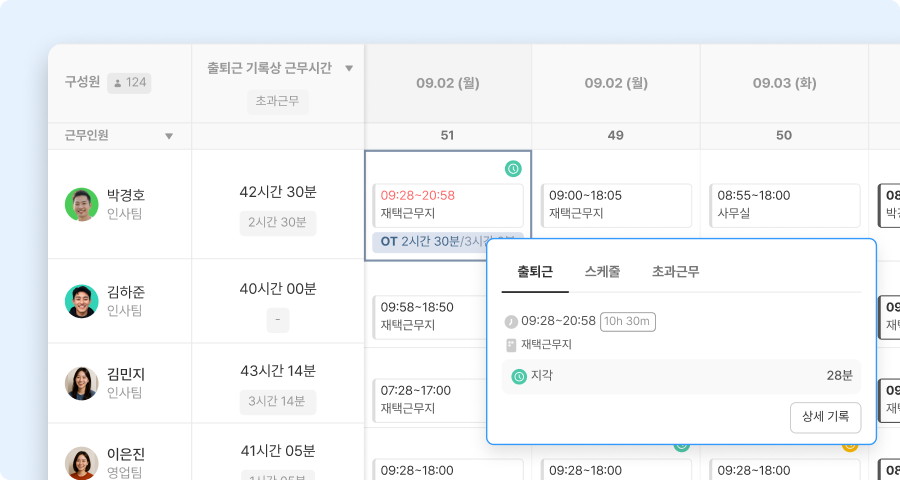Click the dash badge under 40시간 00분
900x480 pixels.
click(x=278, y=320)
